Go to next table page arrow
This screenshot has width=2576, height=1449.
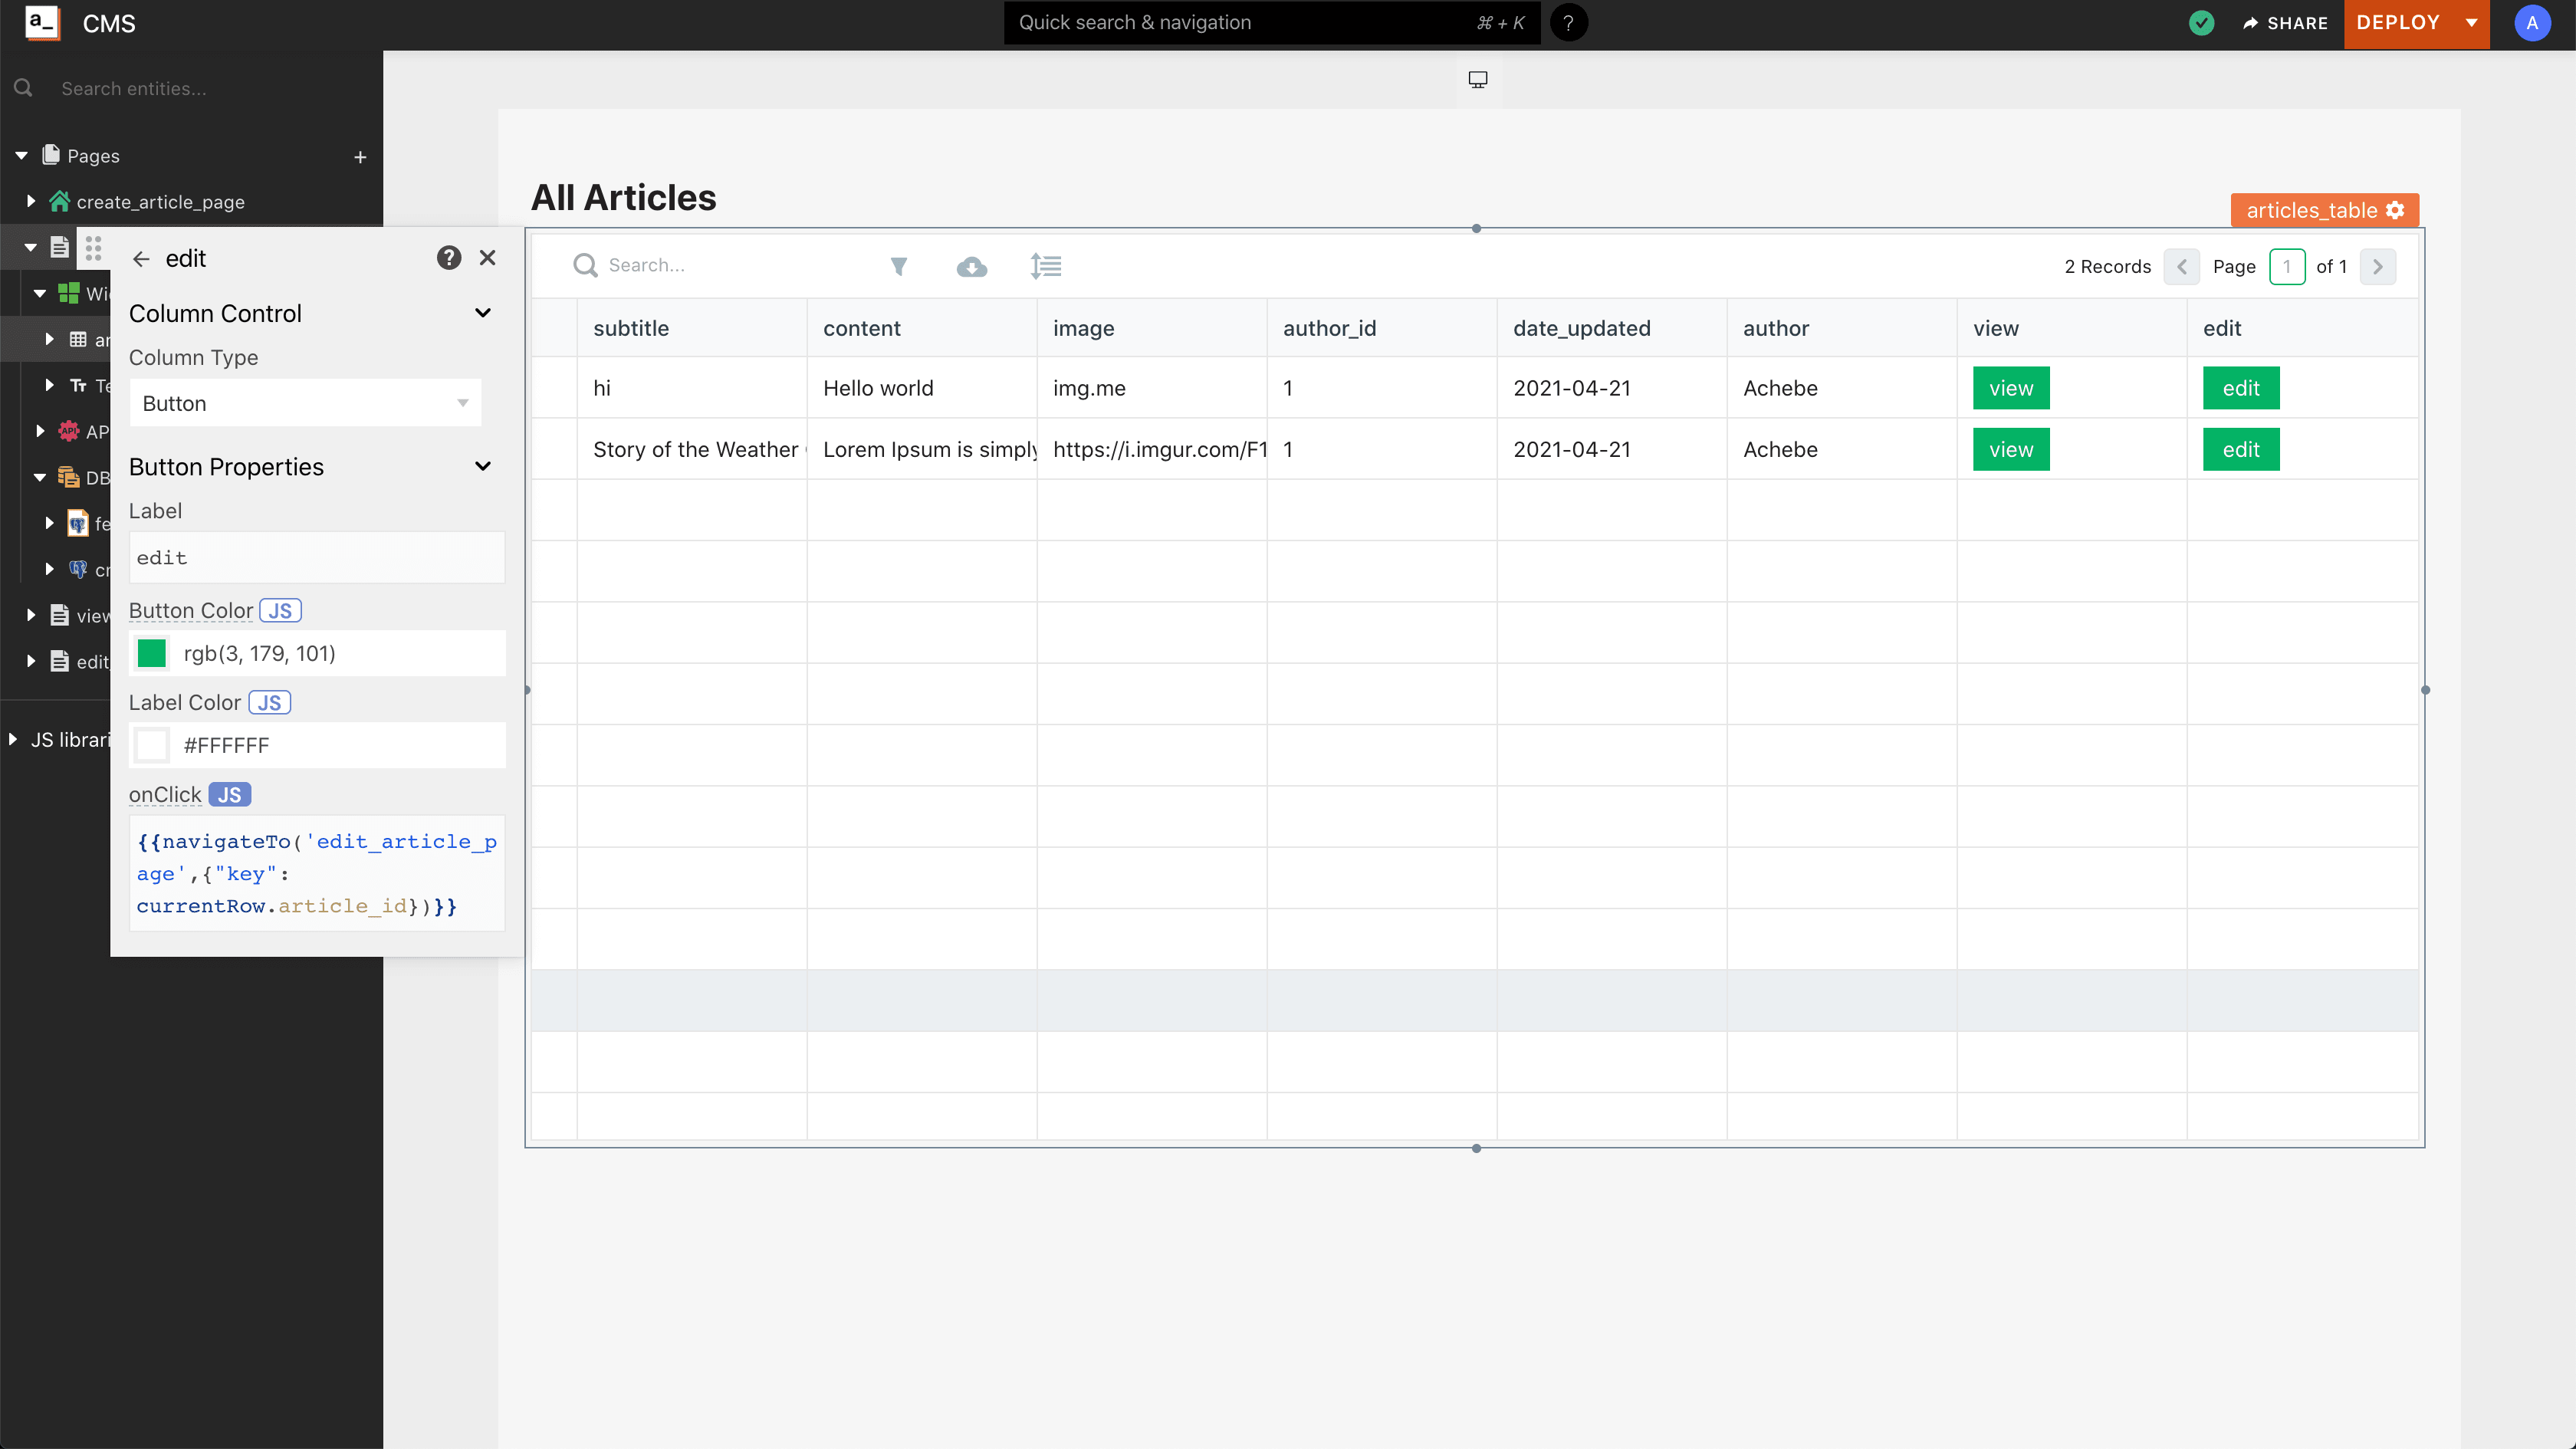click(x=2378, y=267)
